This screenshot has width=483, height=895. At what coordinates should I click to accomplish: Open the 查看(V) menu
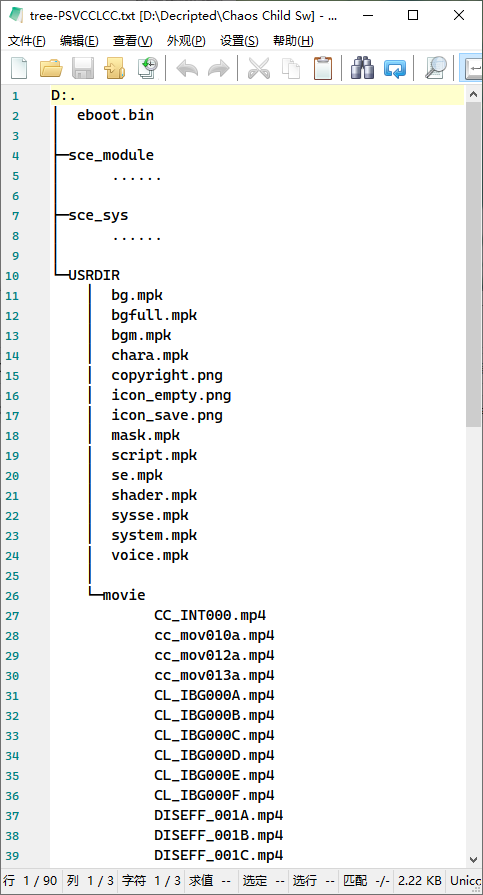pos(132,41)
